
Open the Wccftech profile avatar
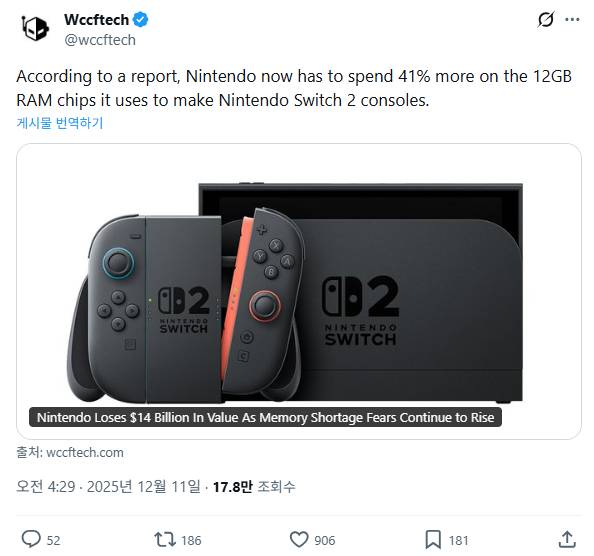(35, 28)
